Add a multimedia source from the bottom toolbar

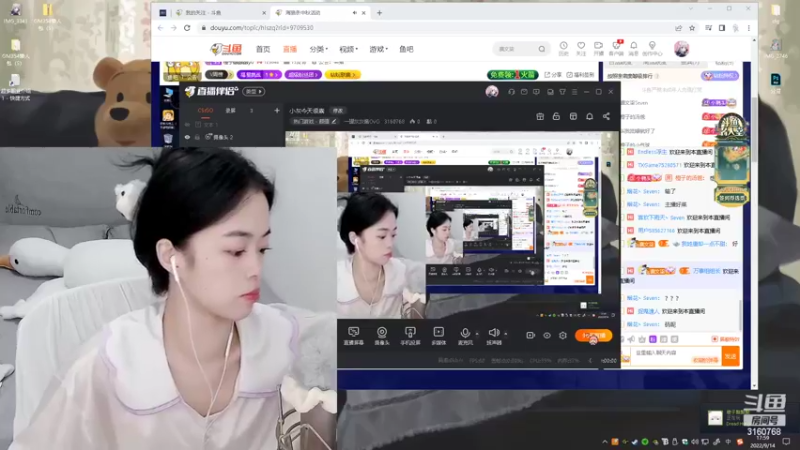438,336
